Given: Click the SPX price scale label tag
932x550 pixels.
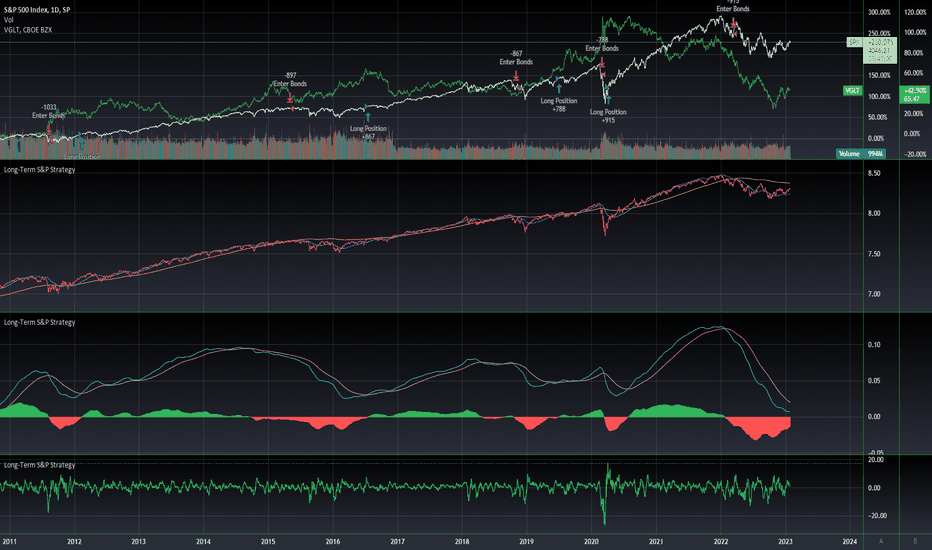Looking at the screenshot, I should [854, 42].
